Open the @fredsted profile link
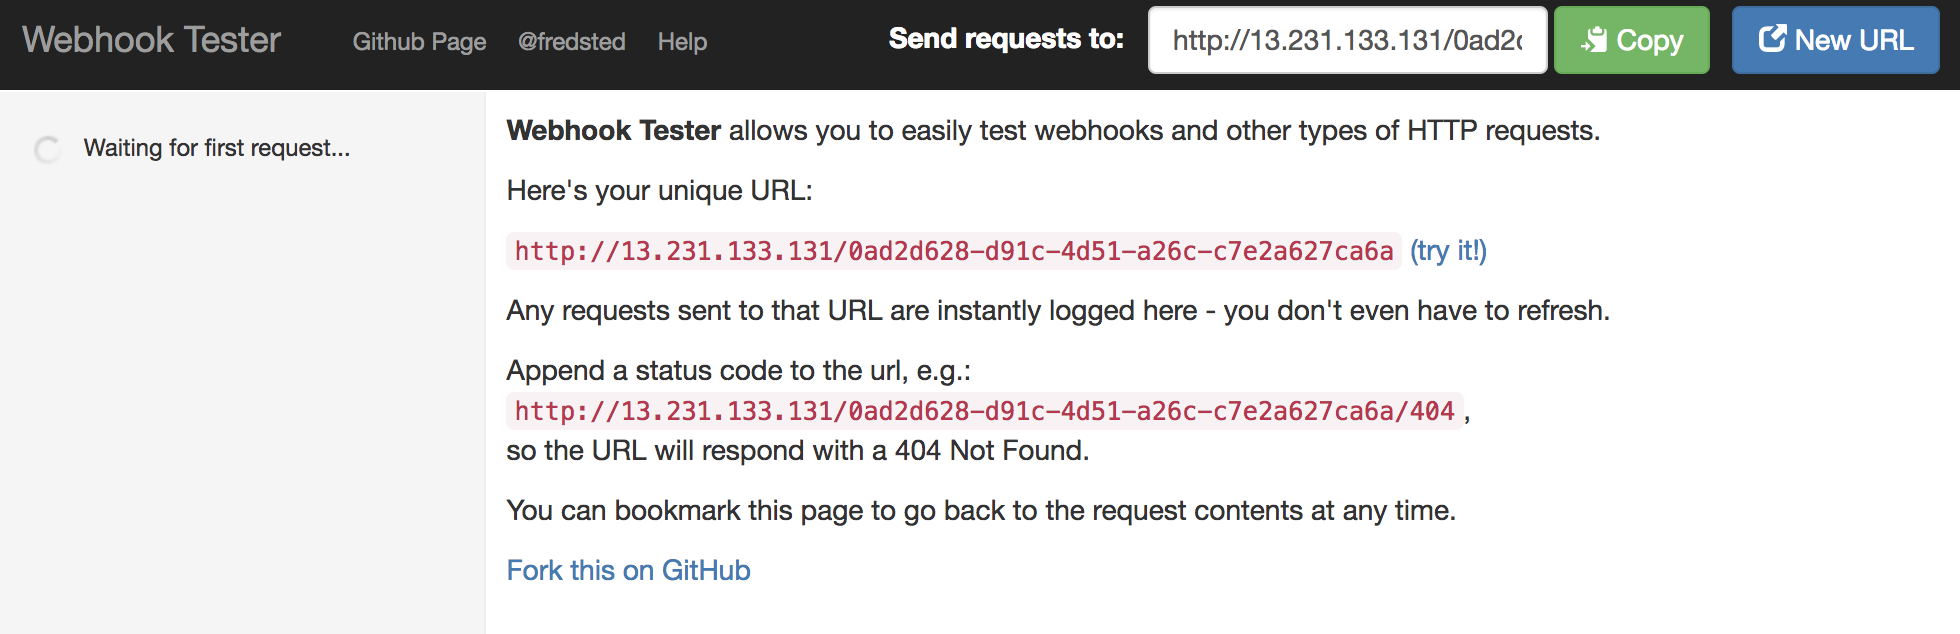The image size is (1960, 634). coord(573,42)
